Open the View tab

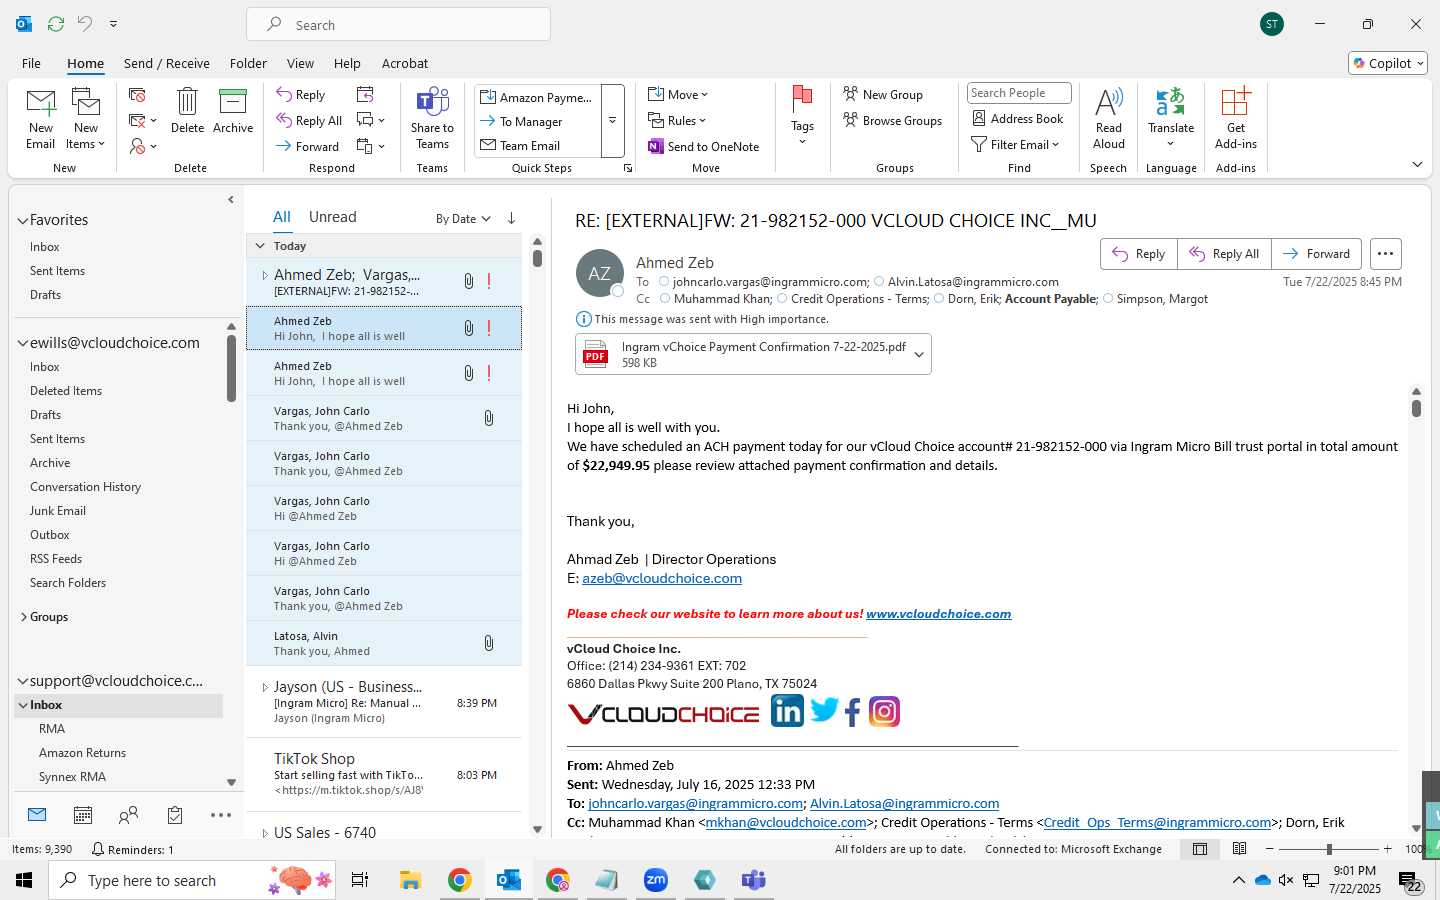tap(300, 63)
